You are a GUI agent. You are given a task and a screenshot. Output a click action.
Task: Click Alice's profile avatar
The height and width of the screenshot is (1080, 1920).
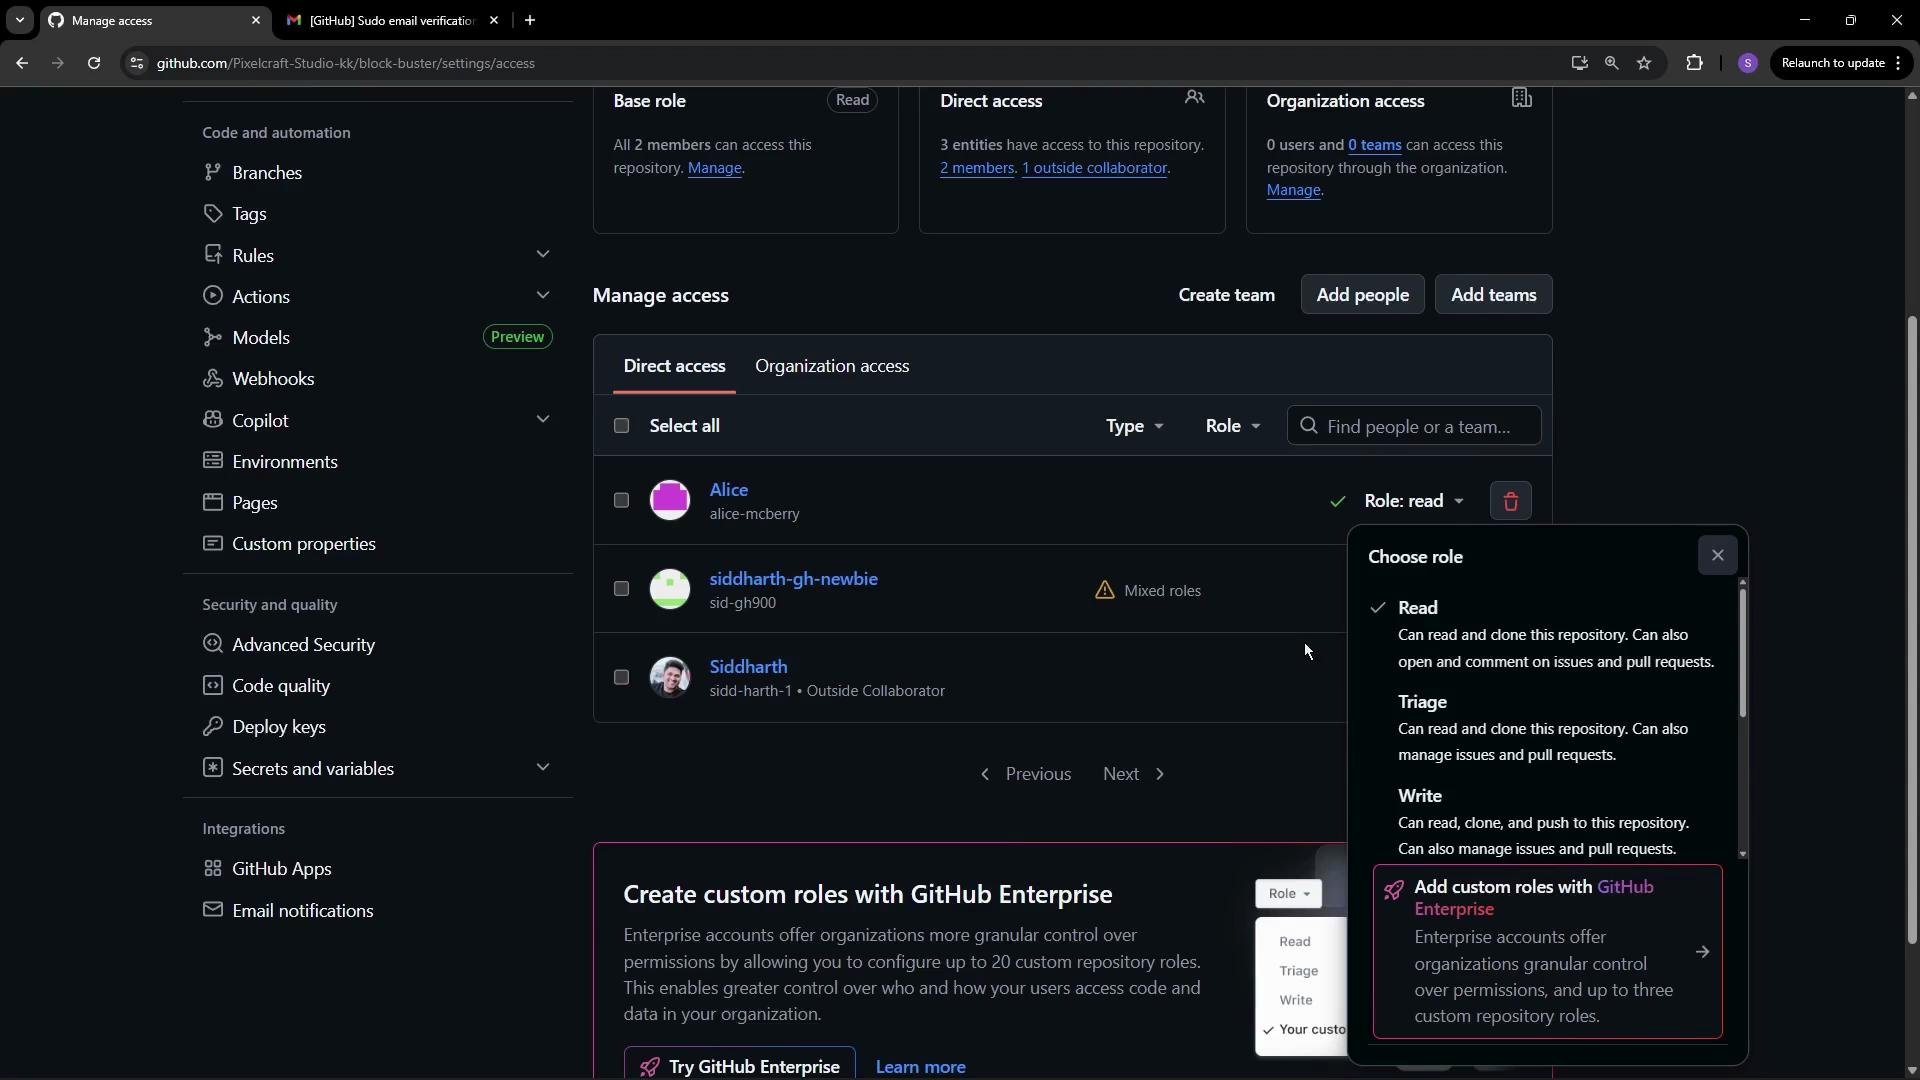[x=669, y=500]
